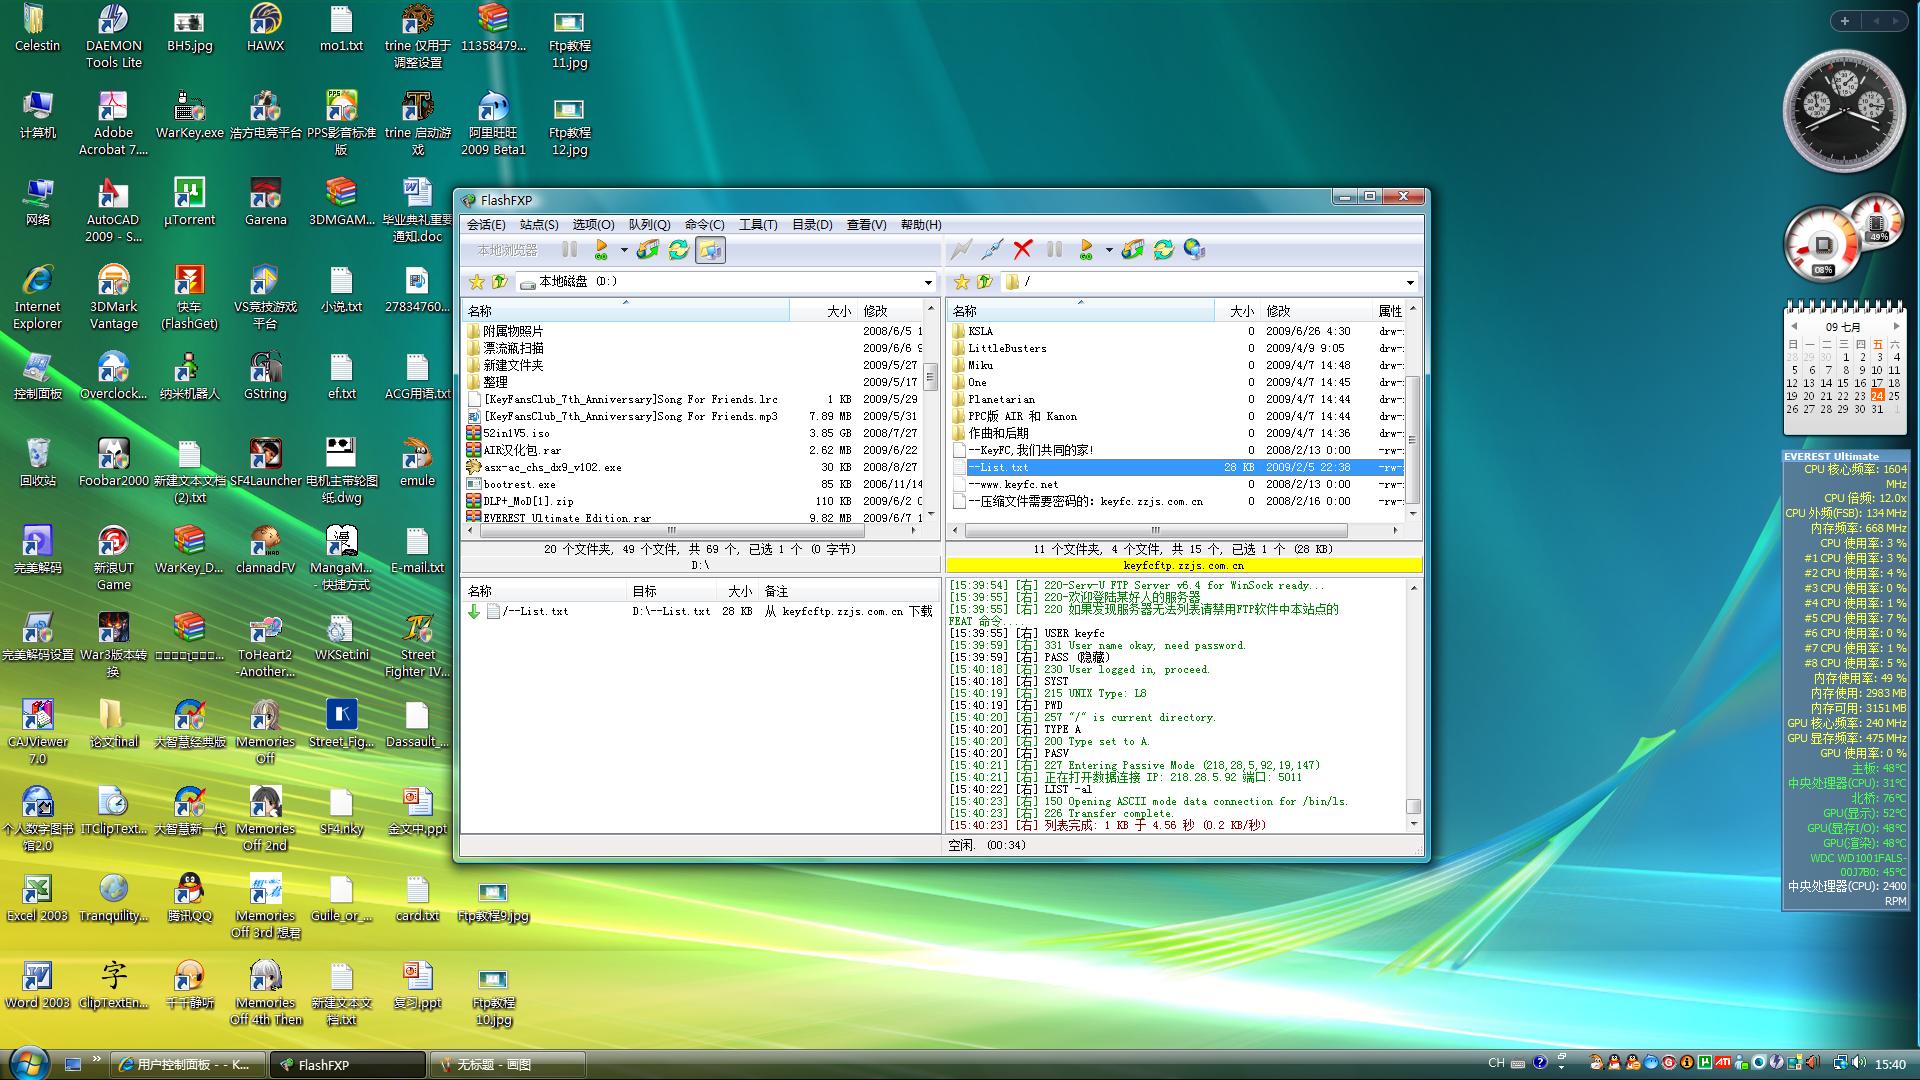The height and width of the screenshot is (1080, 1920).
Task: Open the 选项(O) menu
Action: (x=593, y=225)
